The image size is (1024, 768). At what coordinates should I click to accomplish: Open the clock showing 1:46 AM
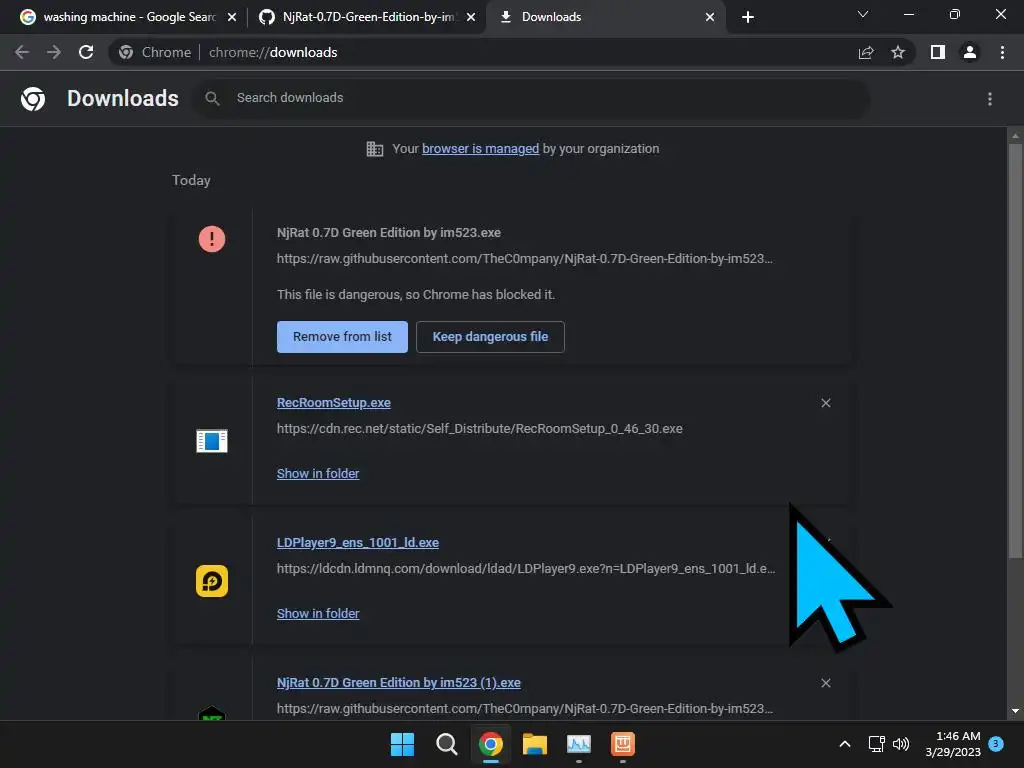pyautogui.click(x=953, y=744)
